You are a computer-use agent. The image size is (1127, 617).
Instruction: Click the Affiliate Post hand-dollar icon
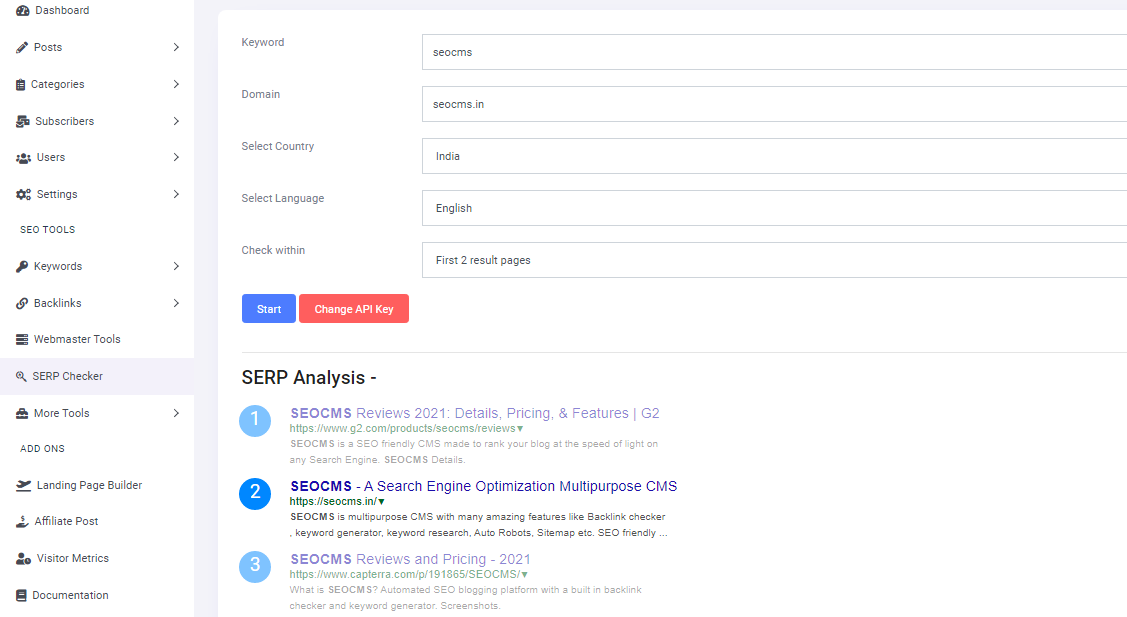click(22, 521)
